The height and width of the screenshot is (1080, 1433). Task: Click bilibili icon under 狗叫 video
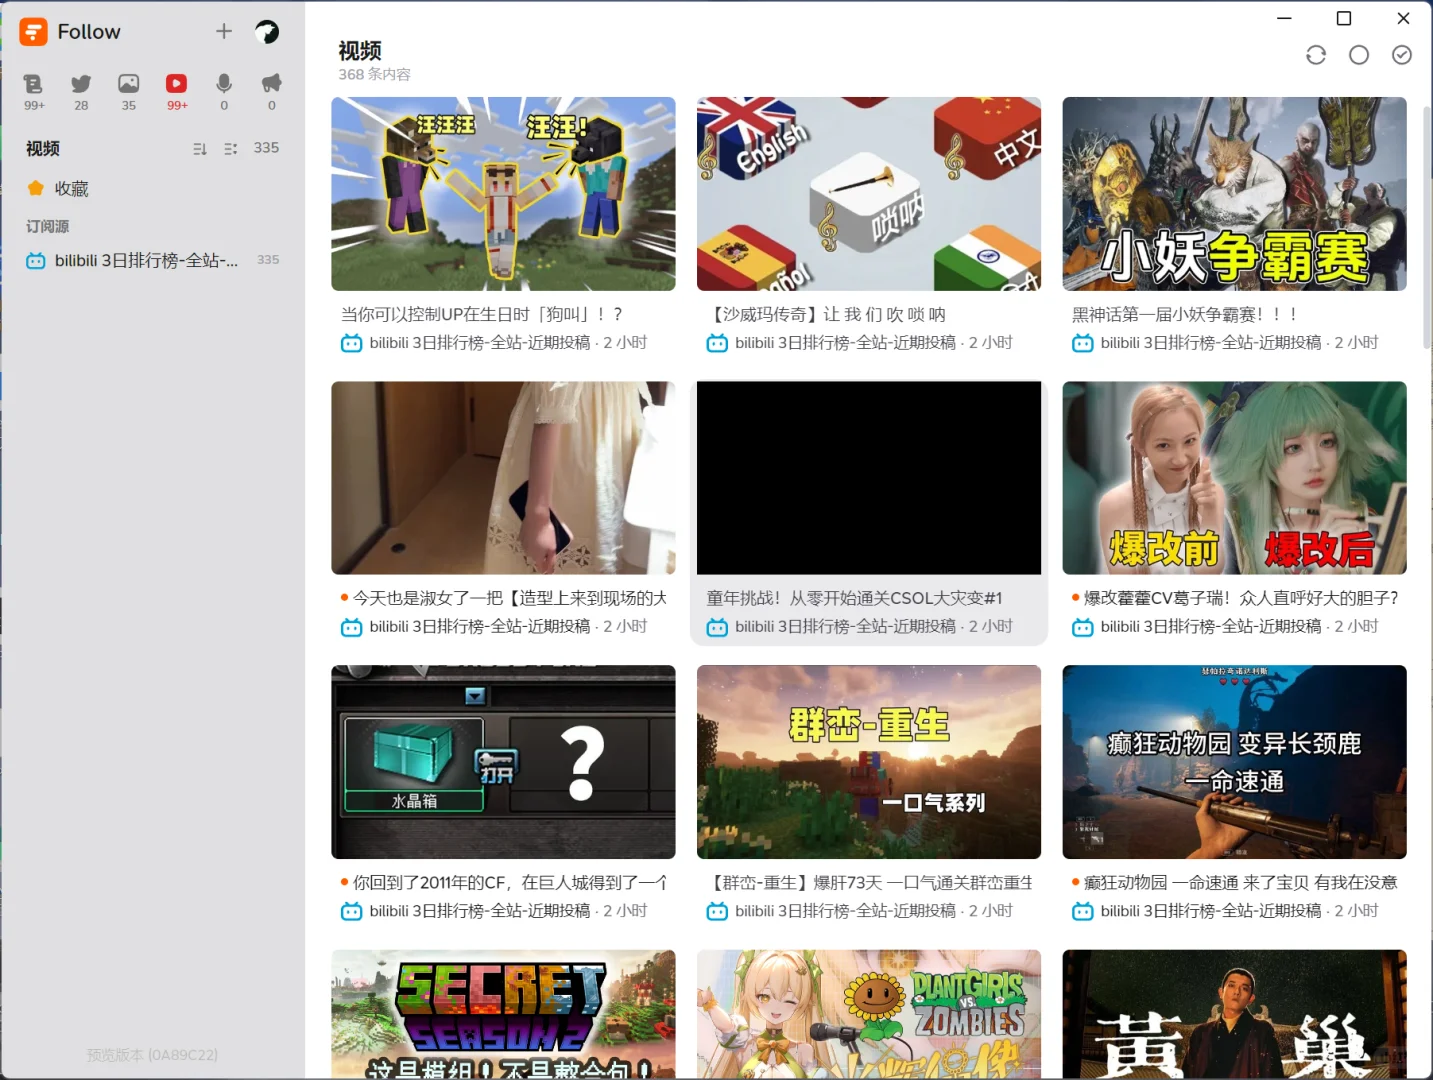[x=352, y=344]
